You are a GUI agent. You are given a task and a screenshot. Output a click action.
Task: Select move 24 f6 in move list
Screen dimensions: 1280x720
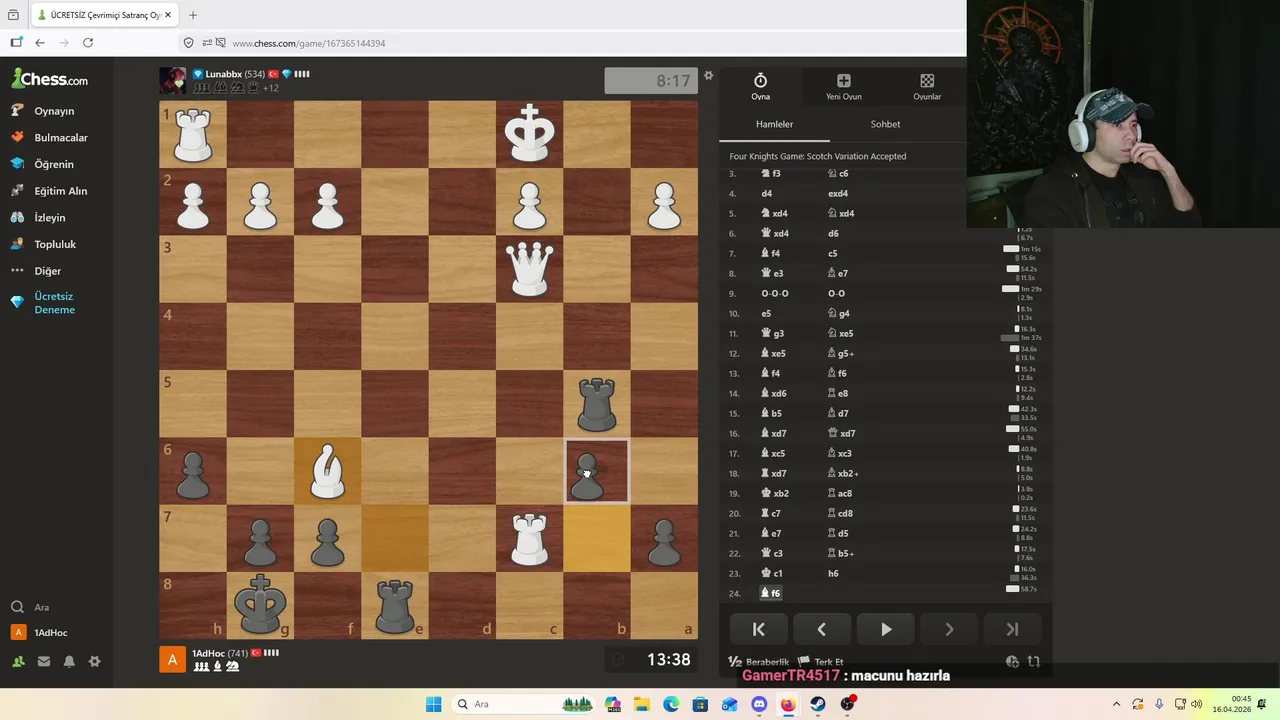point(771,593)
